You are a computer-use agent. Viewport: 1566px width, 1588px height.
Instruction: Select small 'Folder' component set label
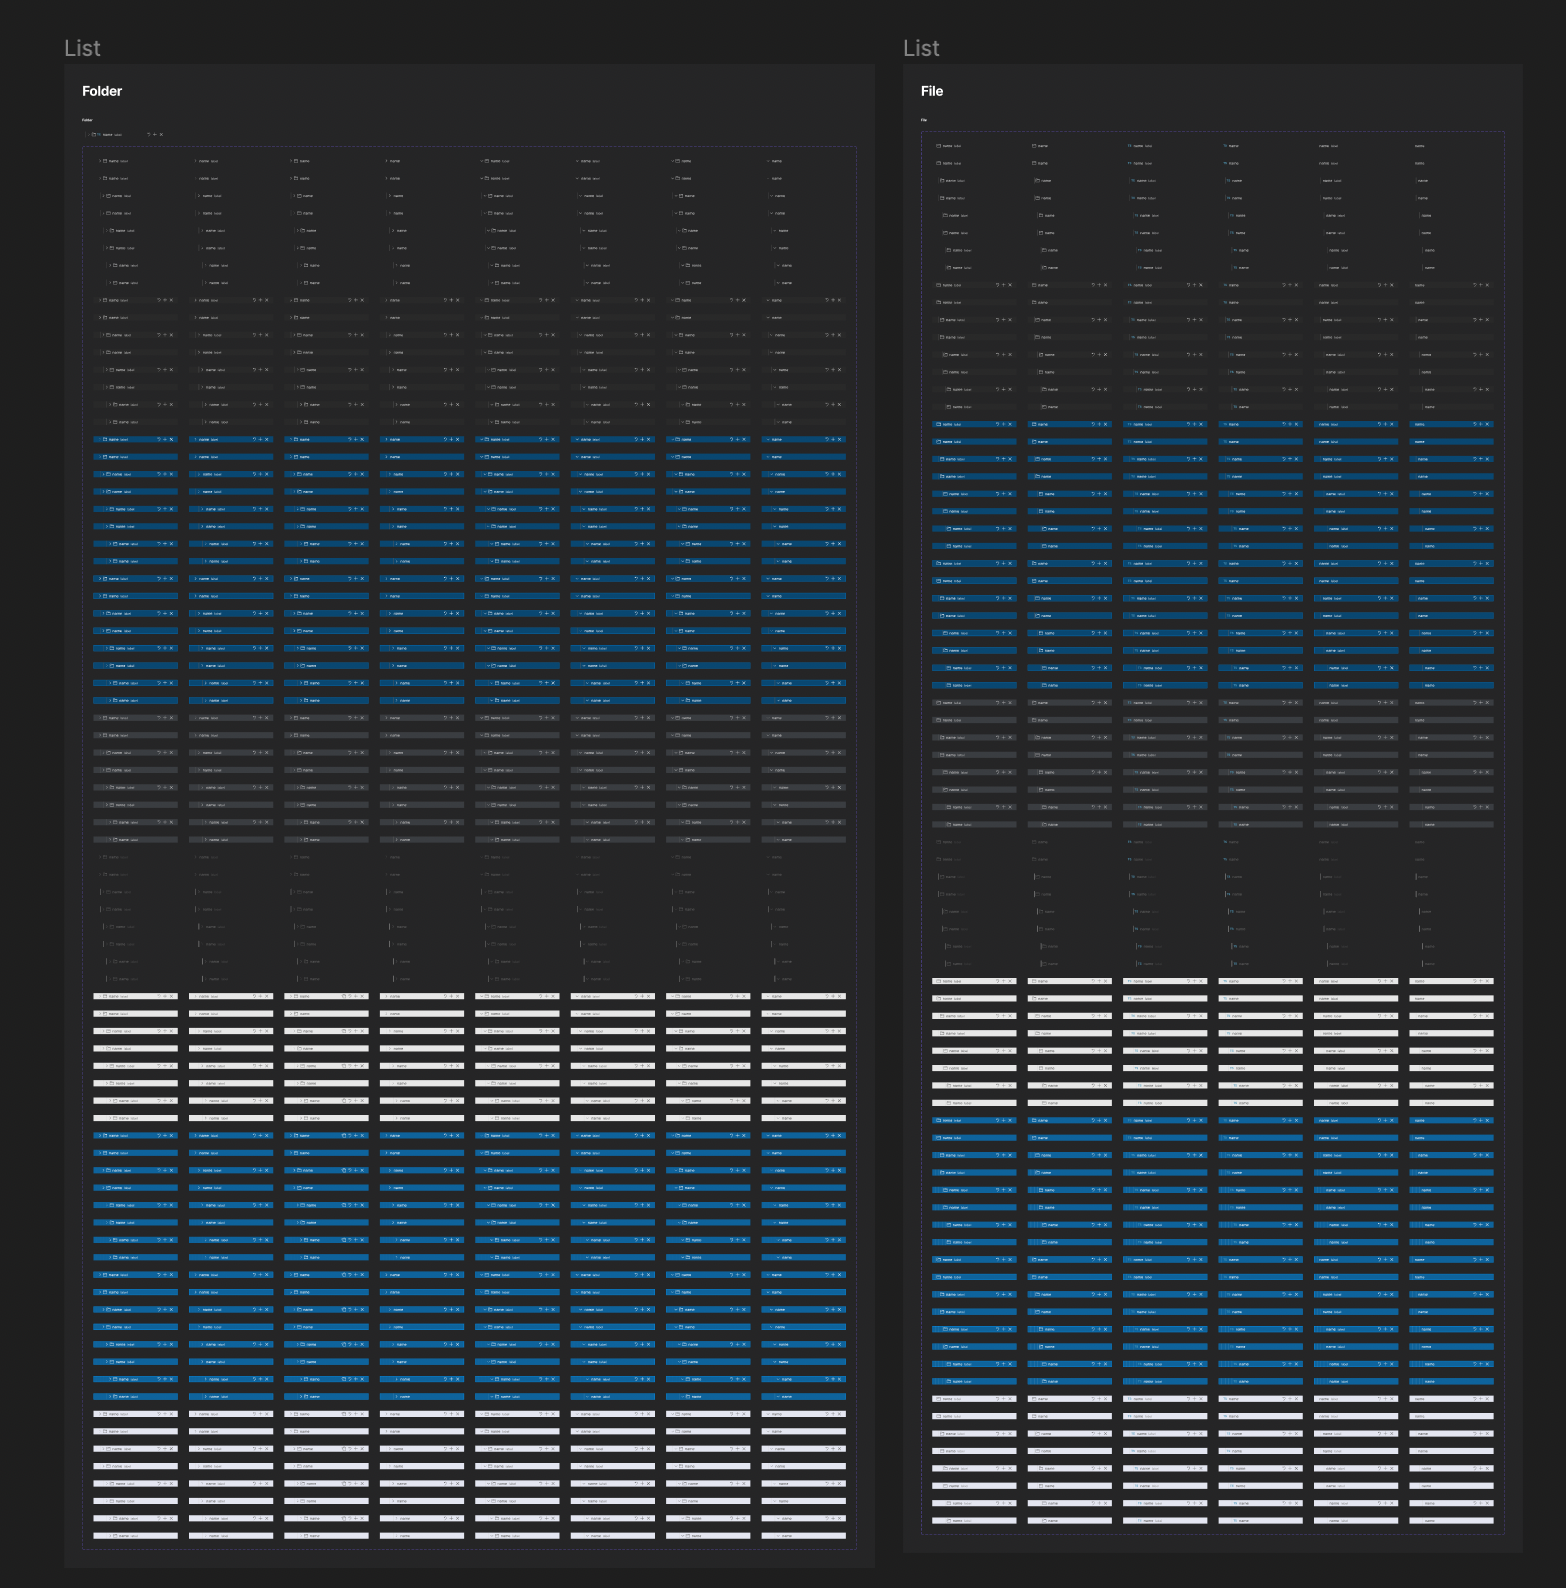87,120
